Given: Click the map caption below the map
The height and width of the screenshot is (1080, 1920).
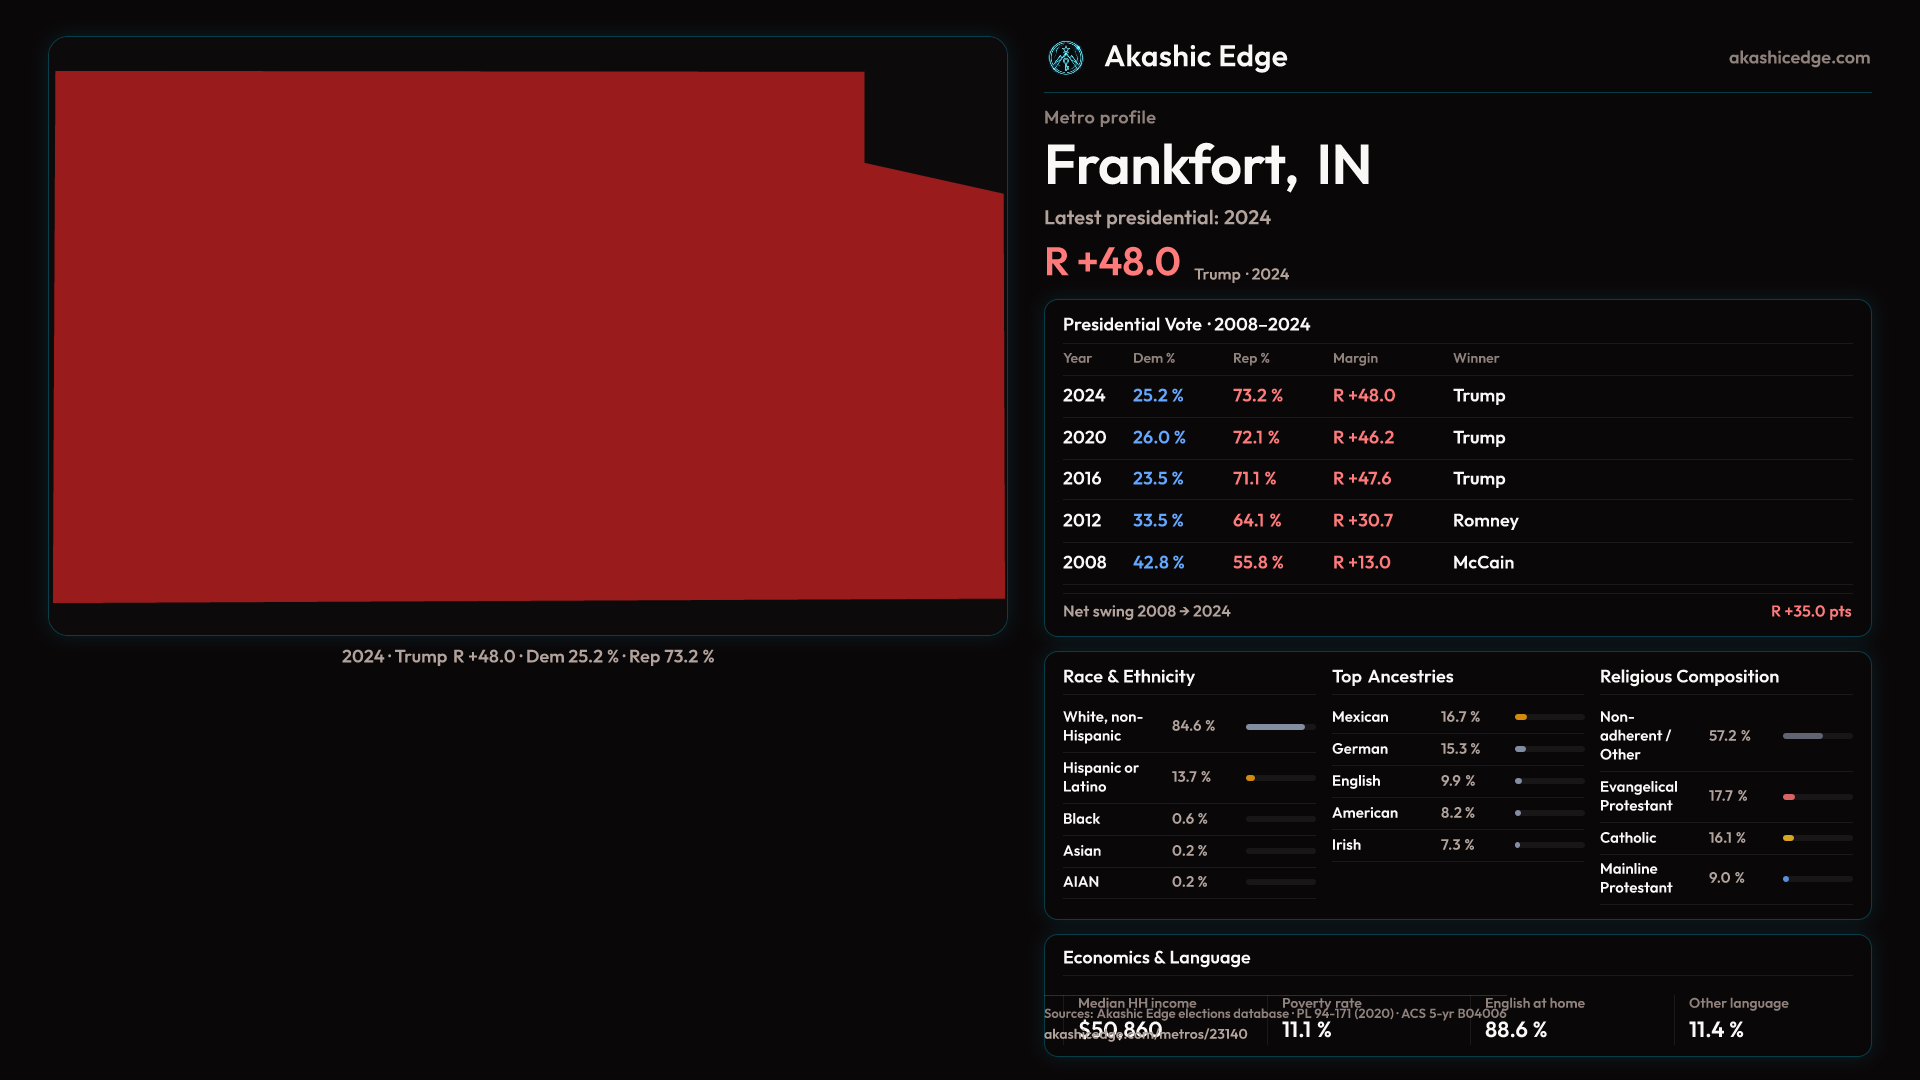Looking at the screenshot, I should pyautogui.click(x=527, y=657).
